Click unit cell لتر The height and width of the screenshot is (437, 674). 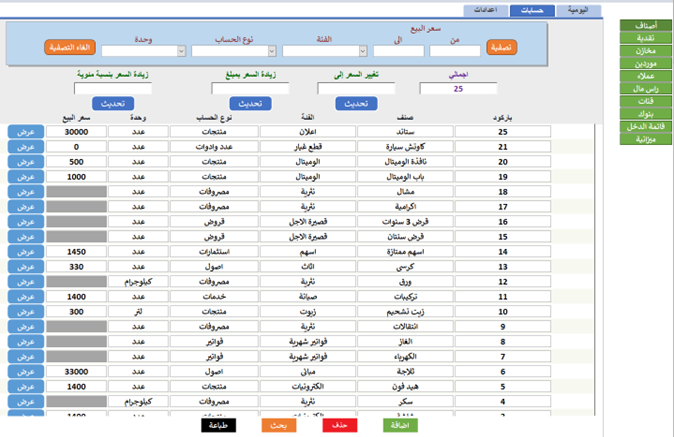[x=138, y=312]
